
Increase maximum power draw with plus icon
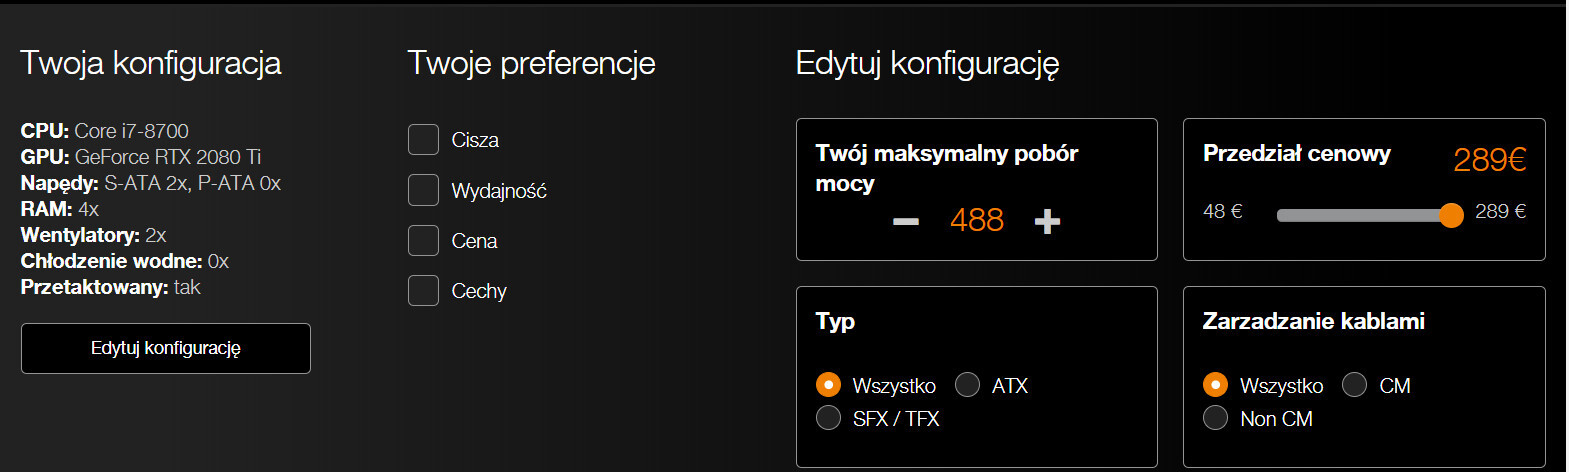pos(1047,221)
